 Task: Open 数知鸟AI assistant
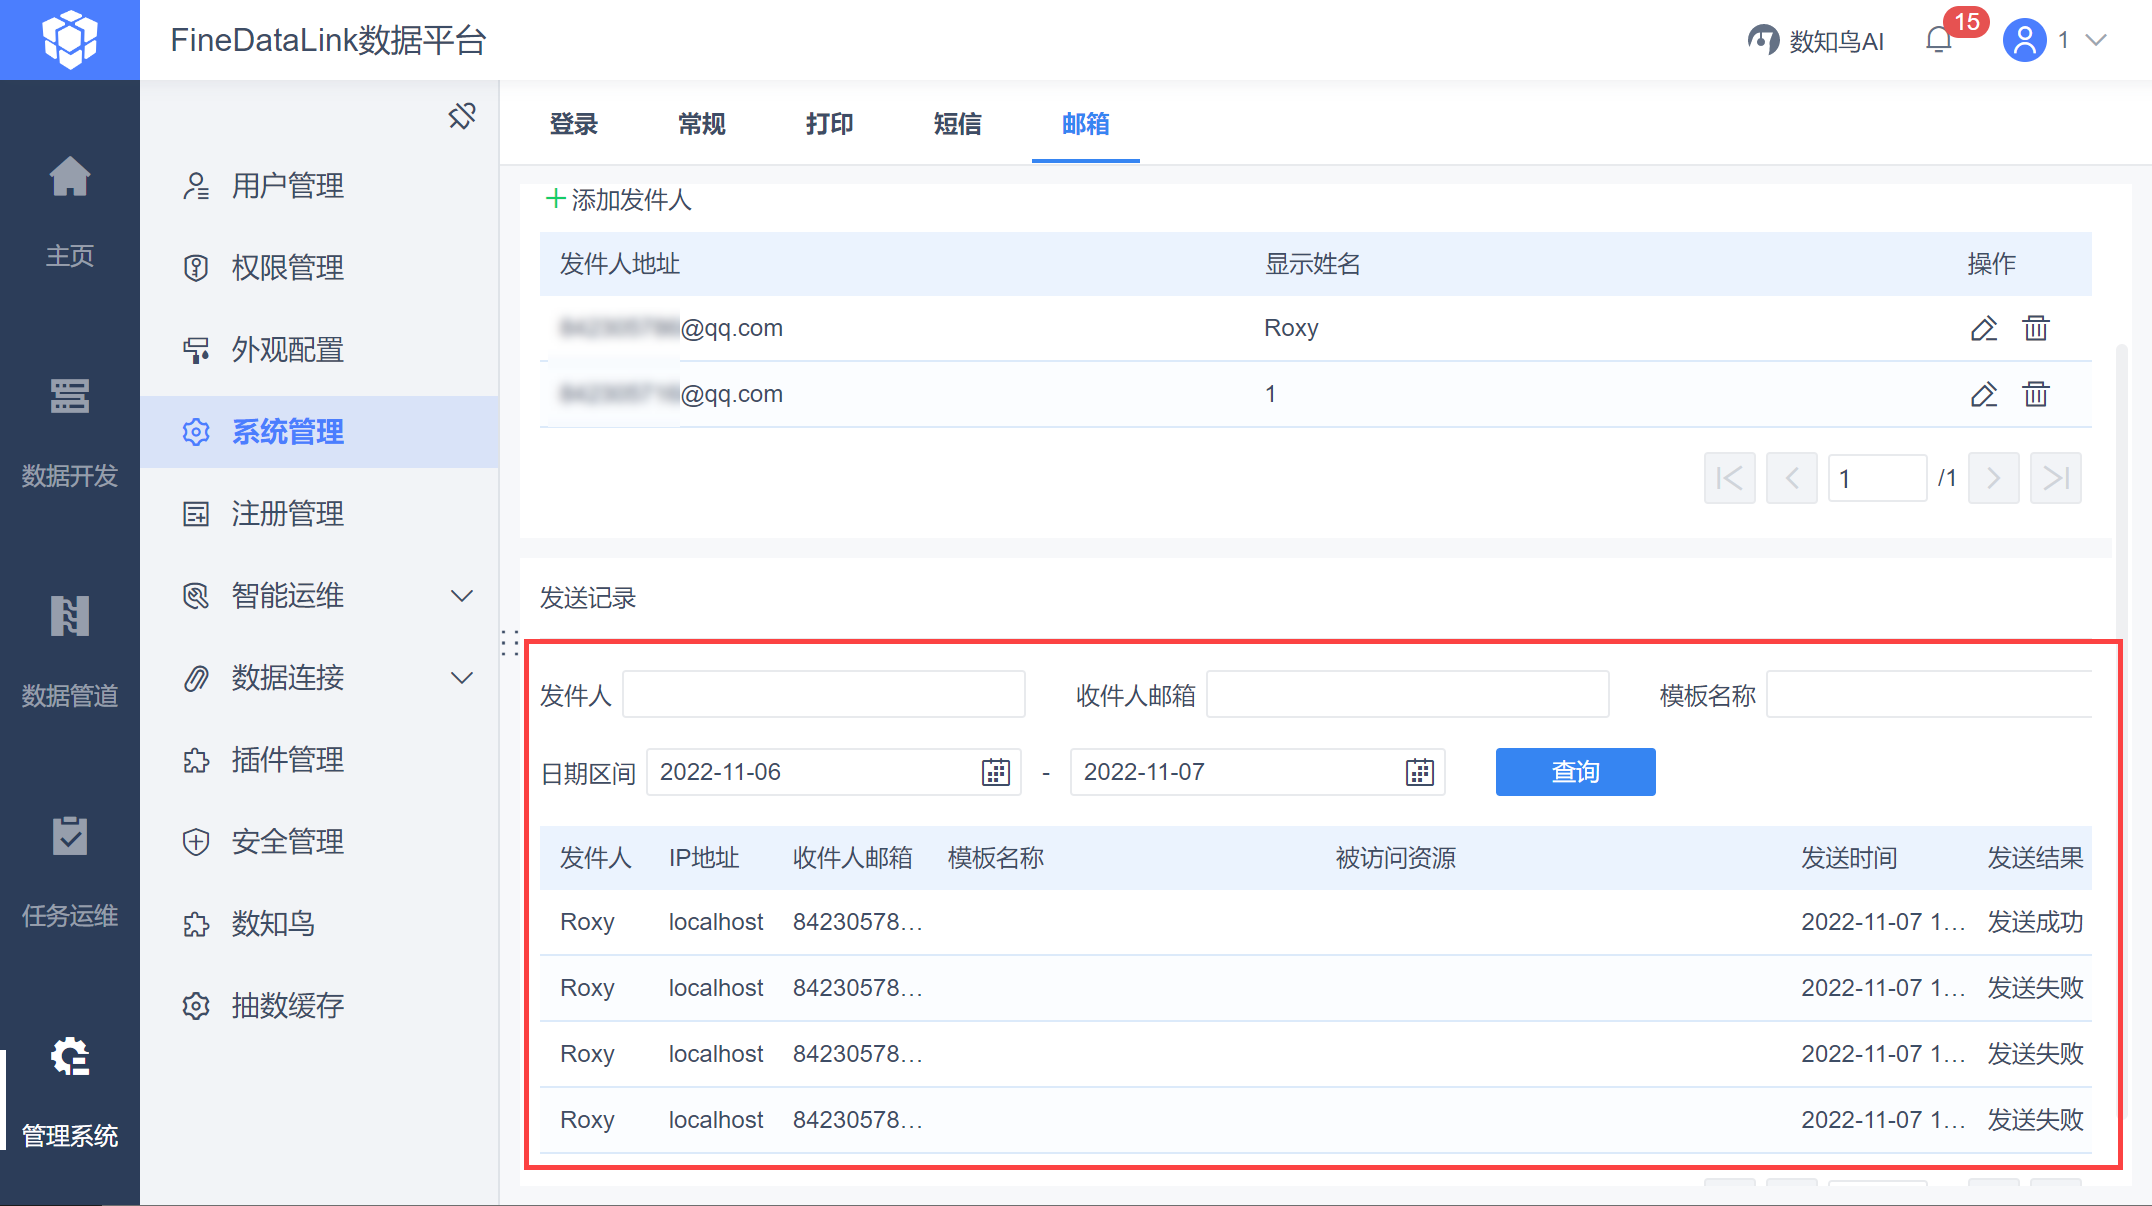point(1815,40)
